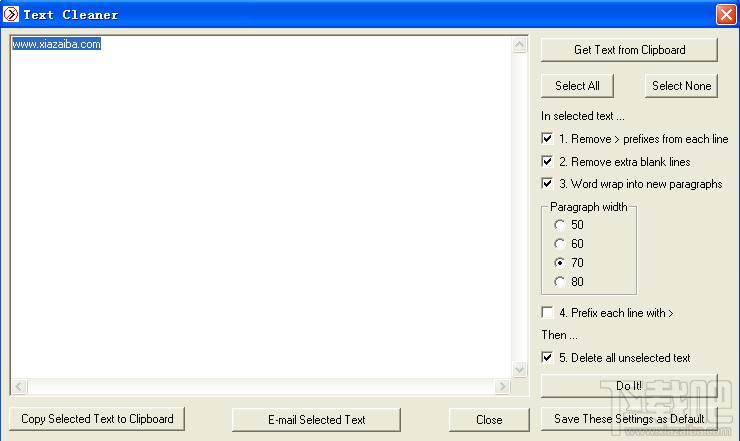Click the horizontal scrollbar left arrow

click(19, 387)
